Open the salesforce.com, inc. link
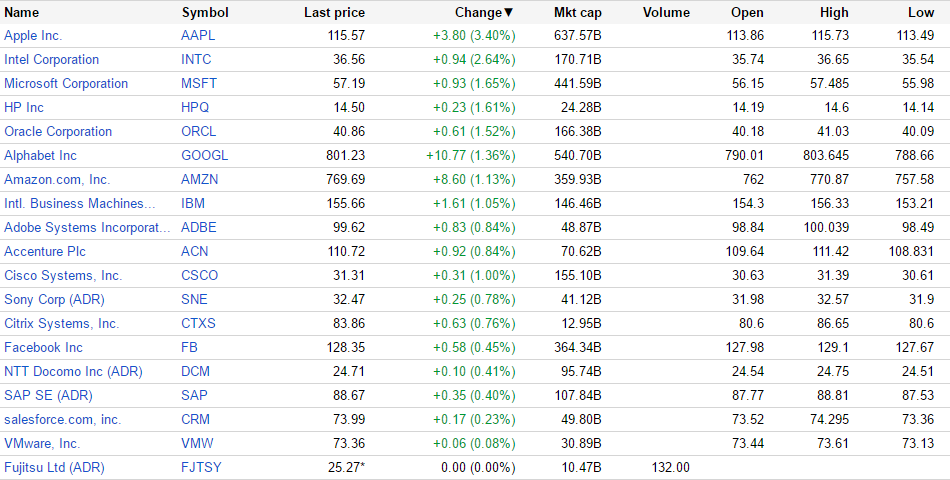 coord(62,419)
